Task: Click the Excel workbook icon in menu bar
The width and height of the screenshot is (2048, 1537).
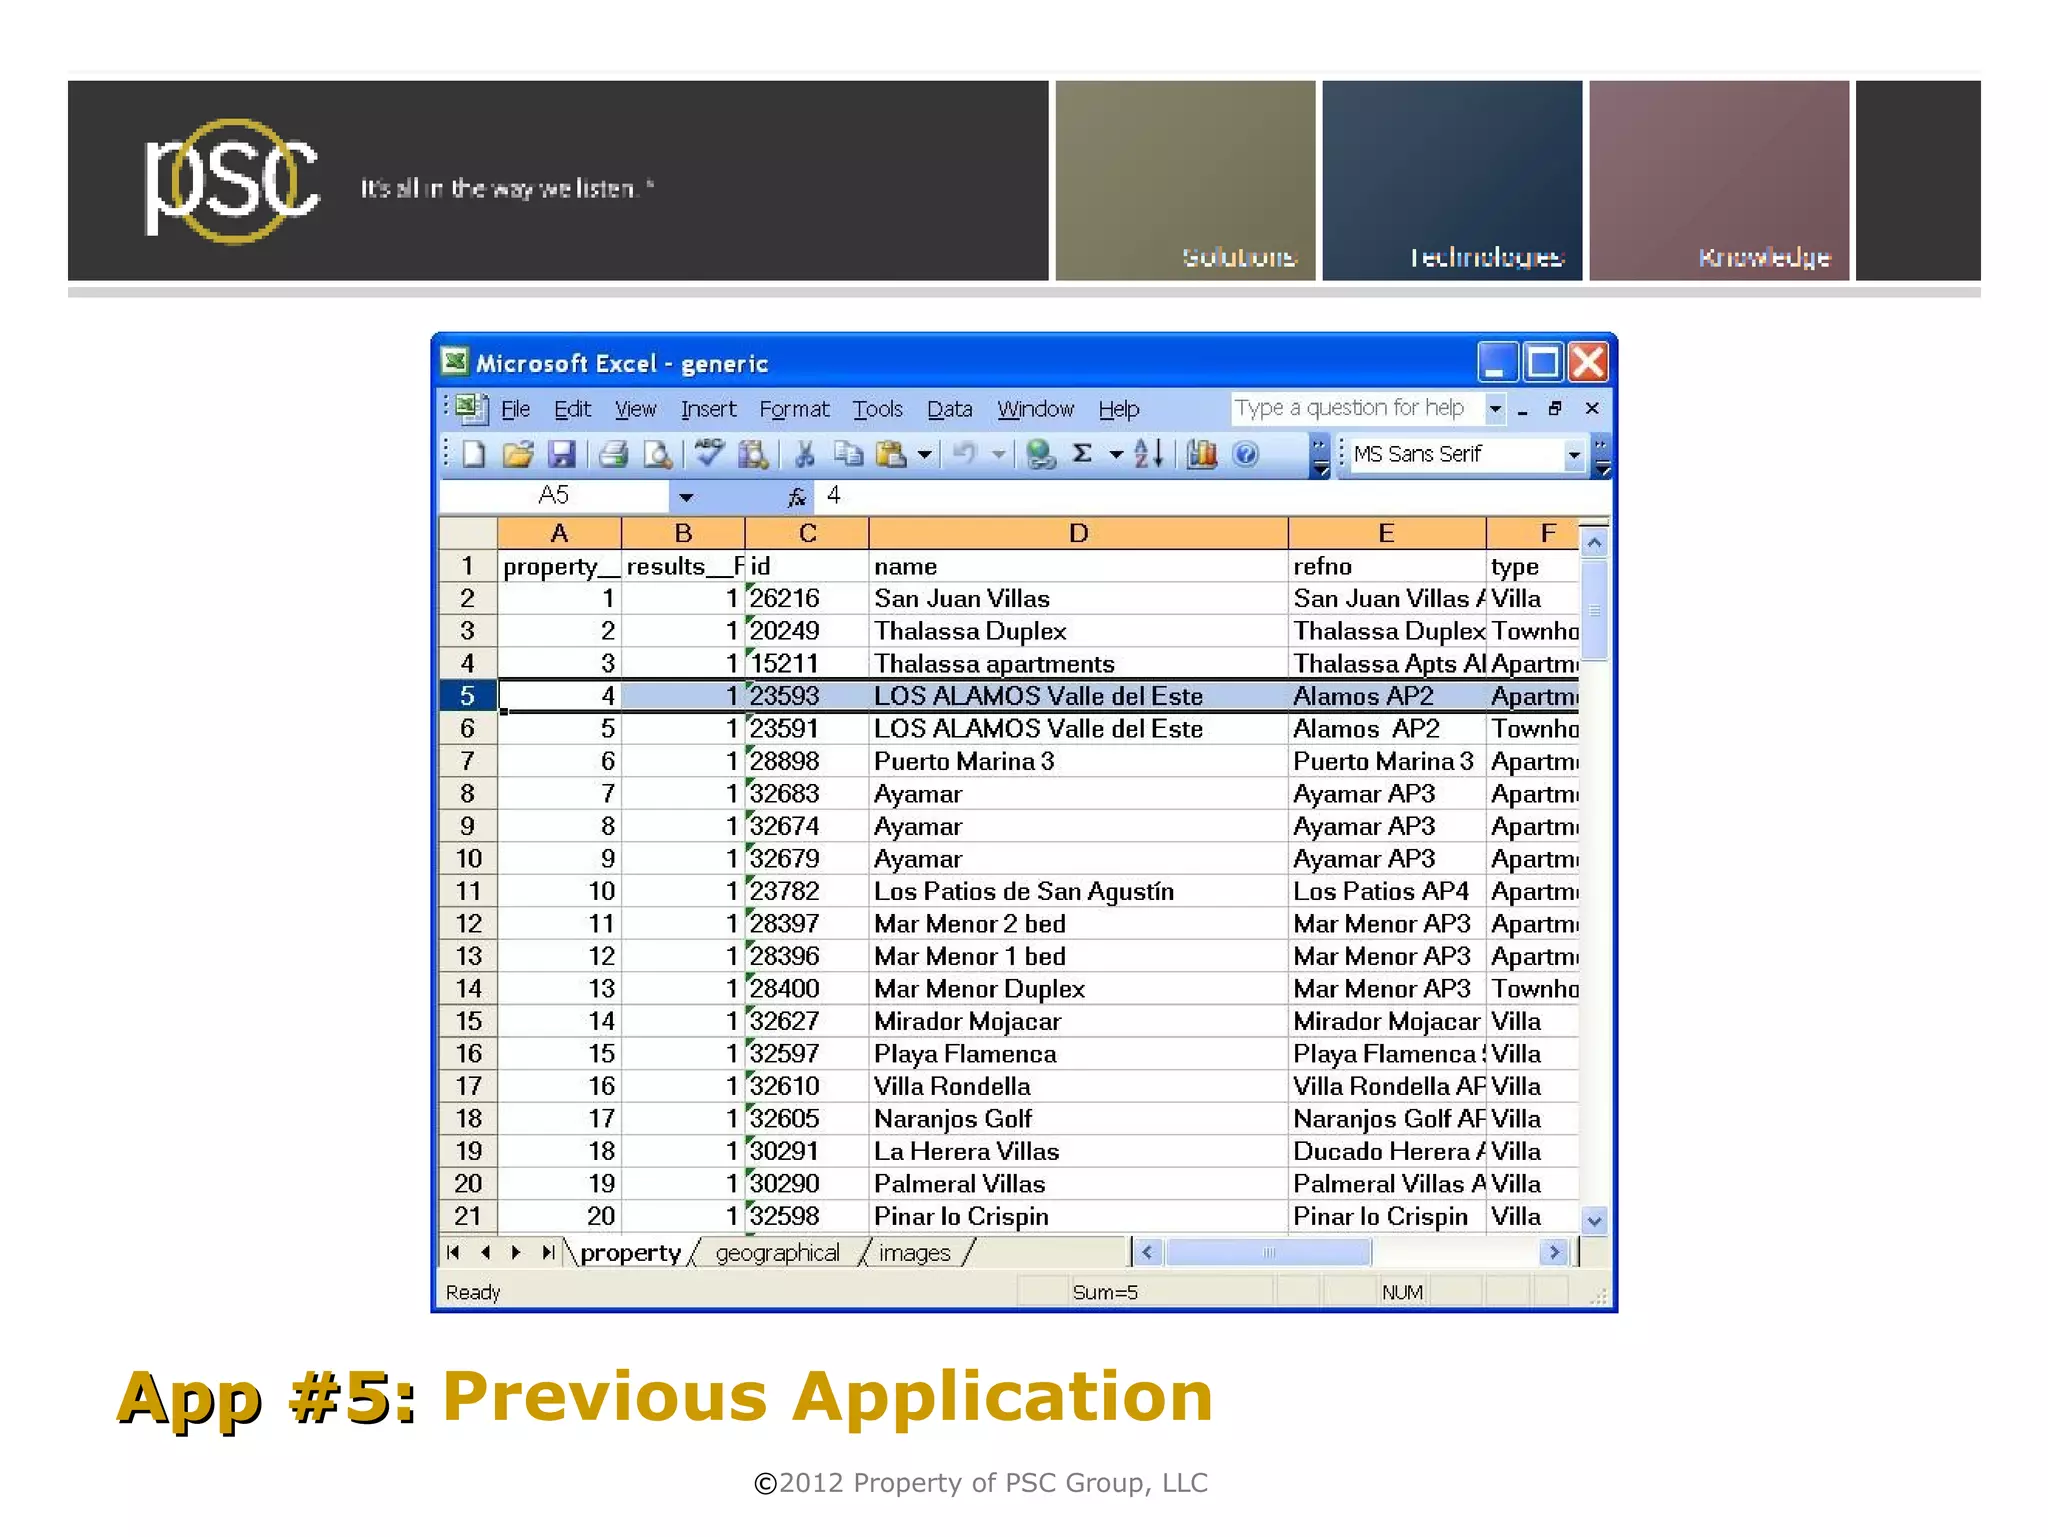Action: (469, 408)
